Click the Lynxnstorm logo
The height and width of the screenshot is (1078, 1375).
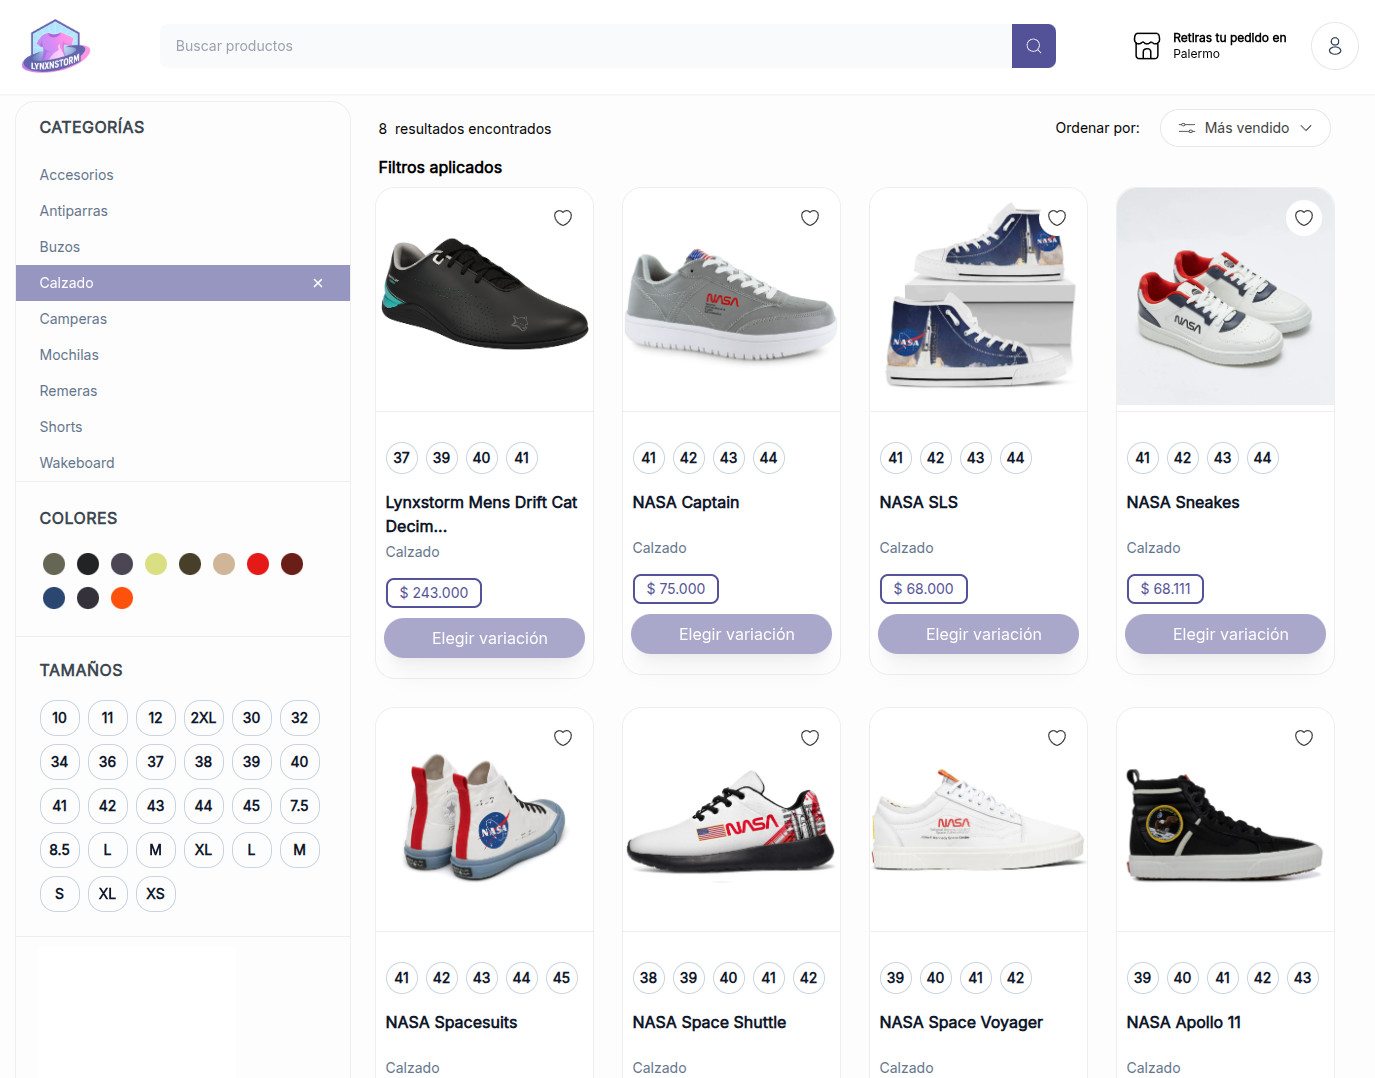click(56, 46)
